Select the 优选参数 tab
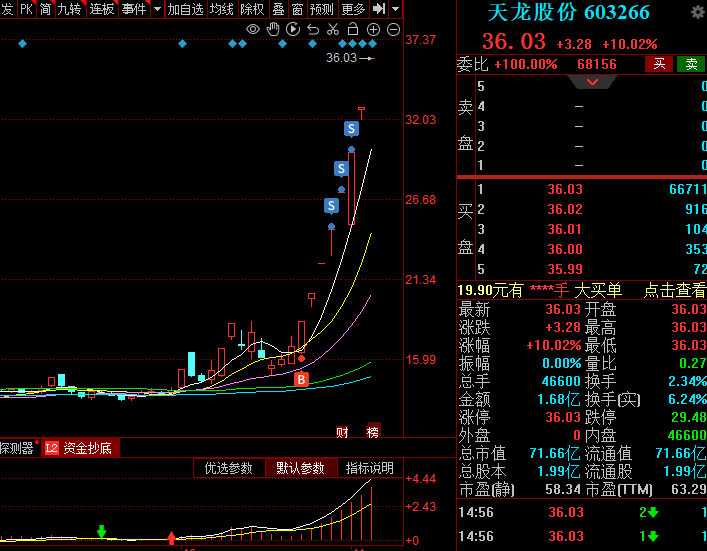Image resolution: width=707 pixels, height=551 pixels. (229, 468)
